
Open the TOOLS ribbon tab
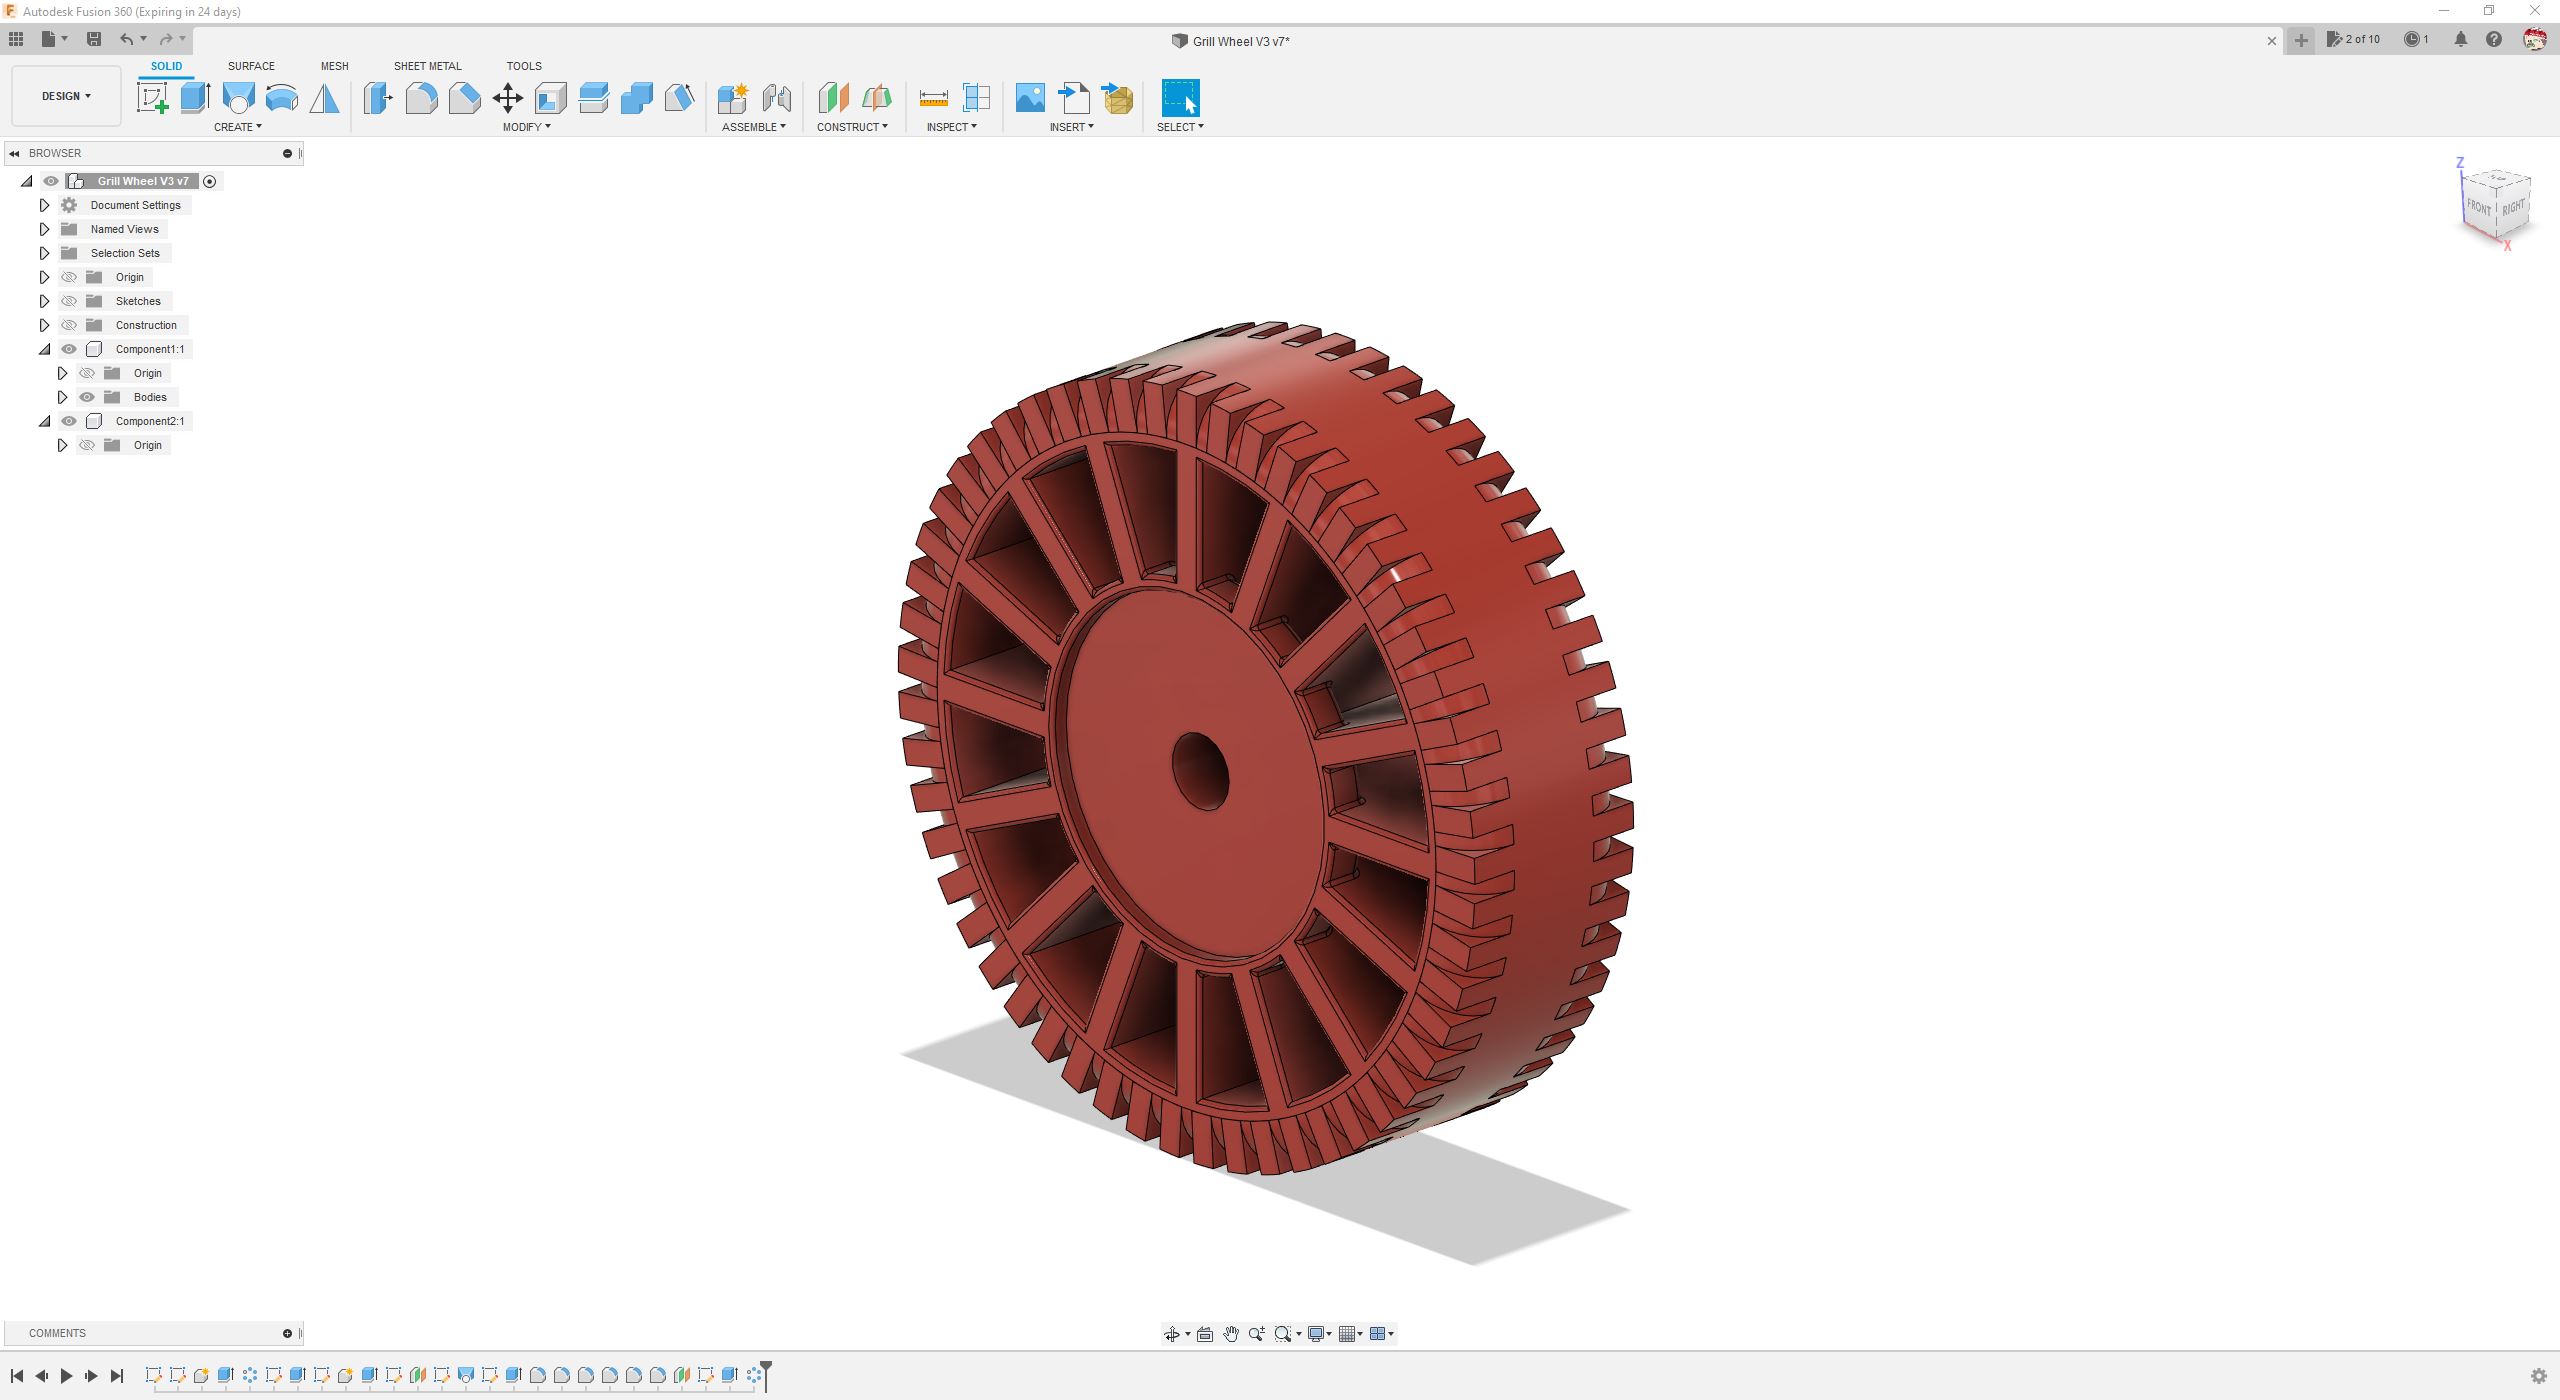click(524, 66)
